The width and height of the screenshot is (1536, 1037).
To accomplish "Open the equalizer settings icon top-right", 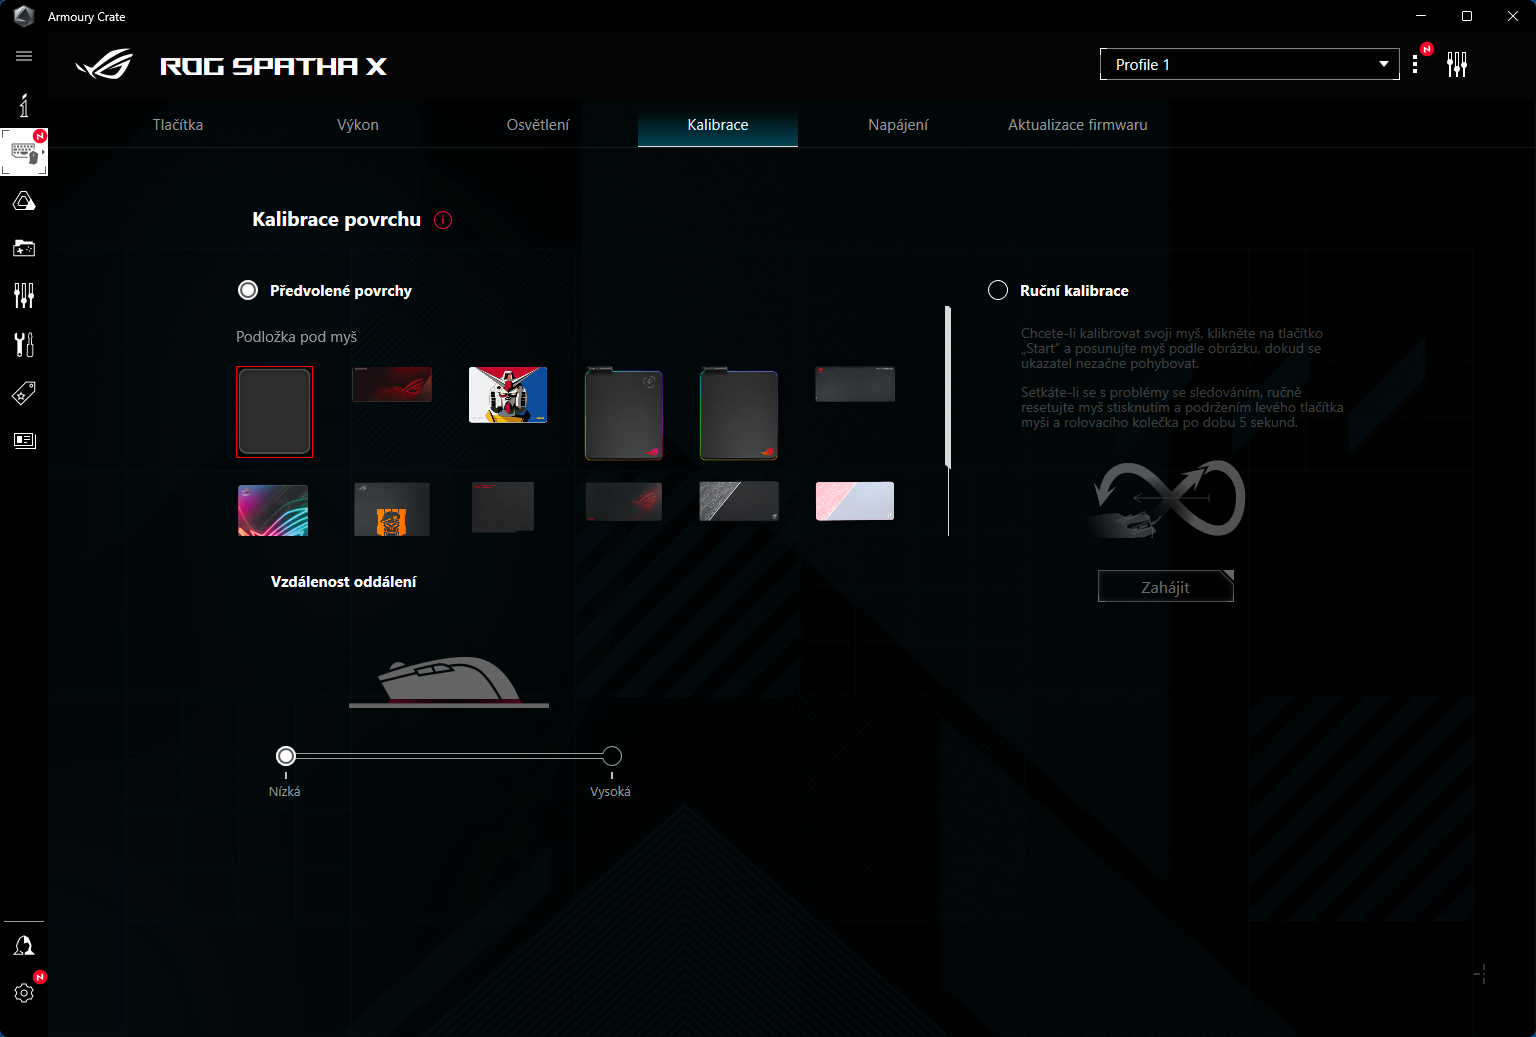I will (x=1457, y=64).
